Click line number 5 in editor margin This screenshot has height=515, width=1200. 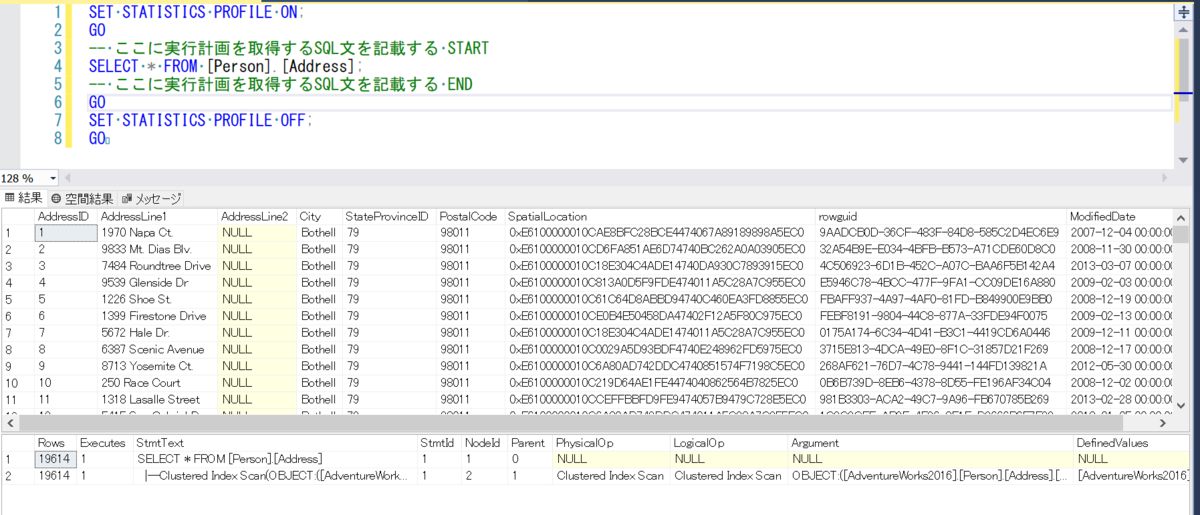click(x=57, y=84)
